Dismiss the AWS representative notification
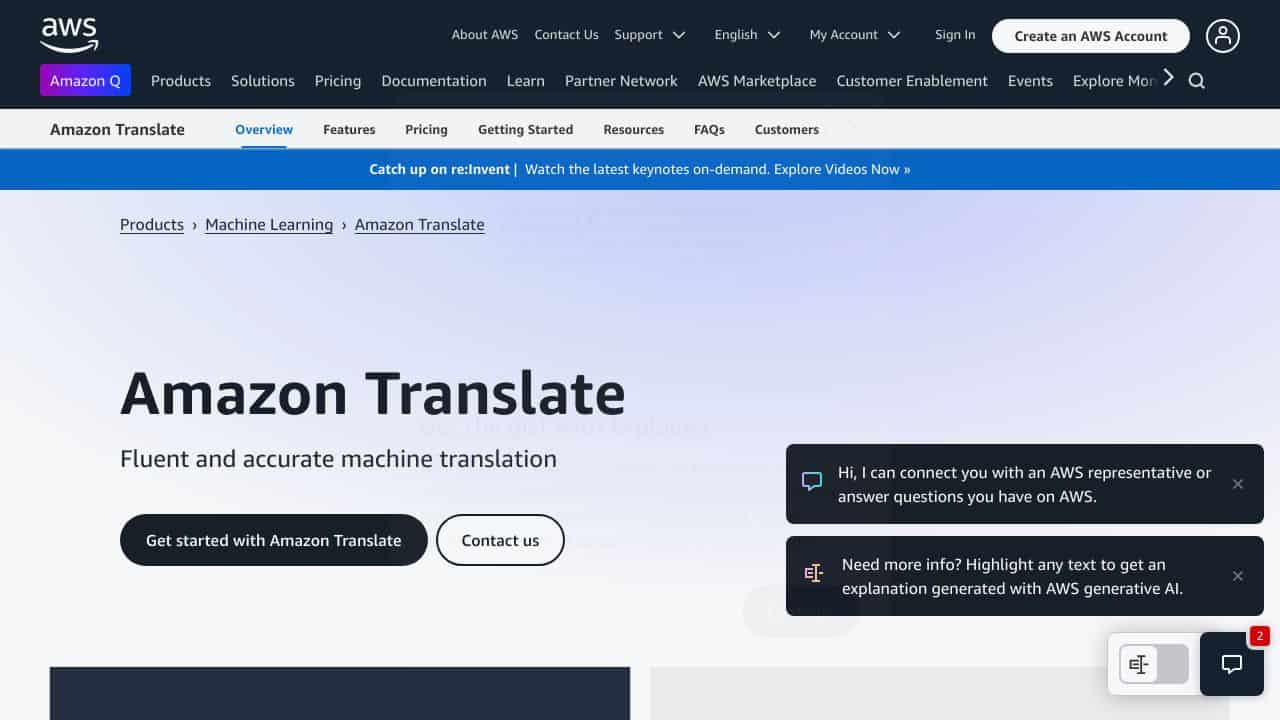Image resolution: width=1280 pixels, height=720 pixels. coord(1238,484)
